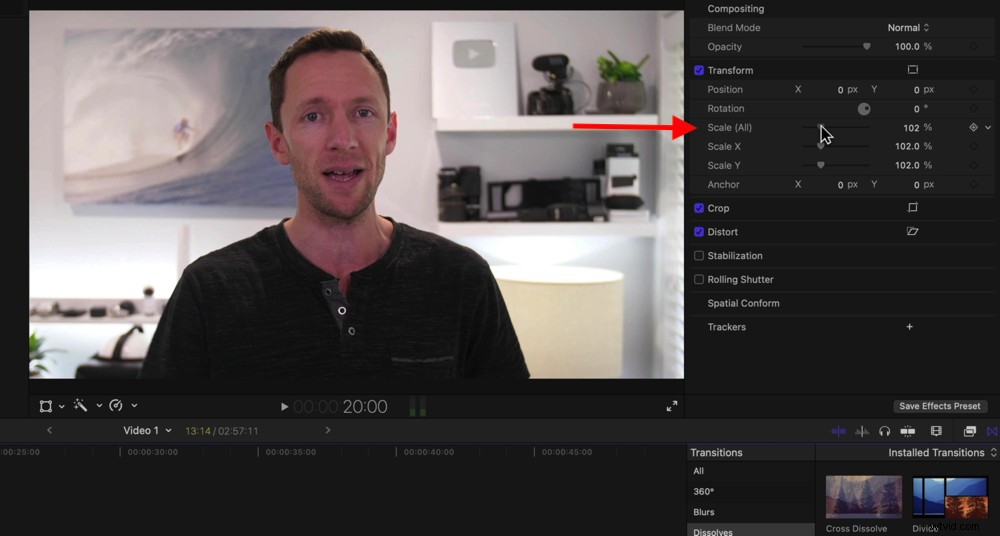The image size is (1000, 536).
Task: Add a keyframe for Scale (All)
Action: [x=973, y=128]
